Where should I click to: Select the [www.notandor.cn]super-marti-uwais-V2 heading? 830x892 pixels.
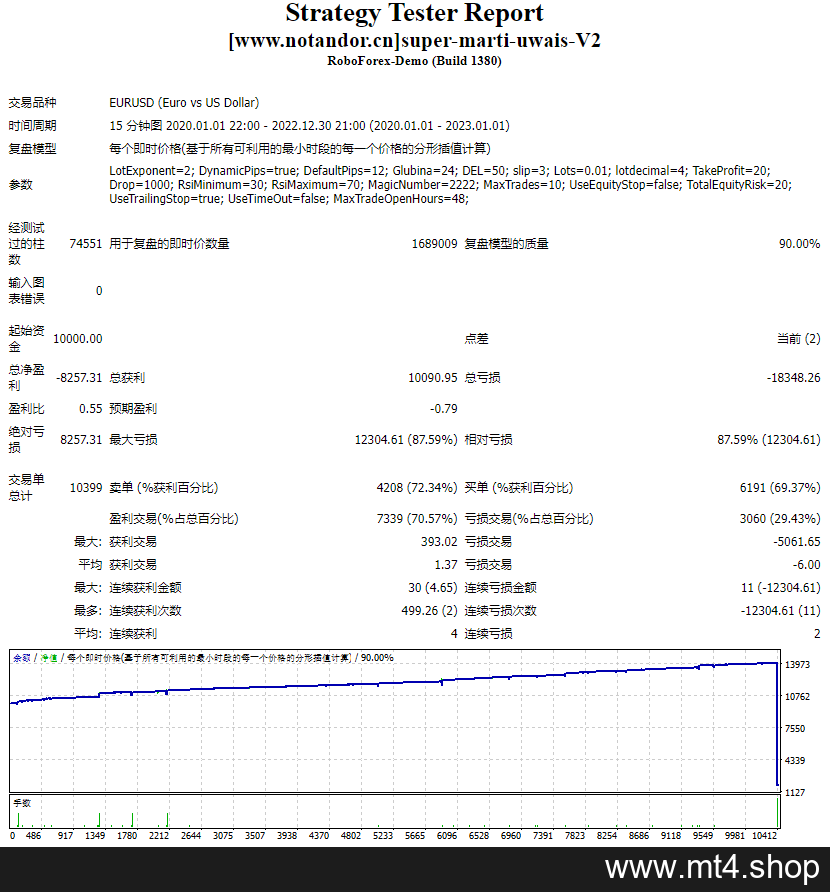pyautogui.click(x=414, y=40)
